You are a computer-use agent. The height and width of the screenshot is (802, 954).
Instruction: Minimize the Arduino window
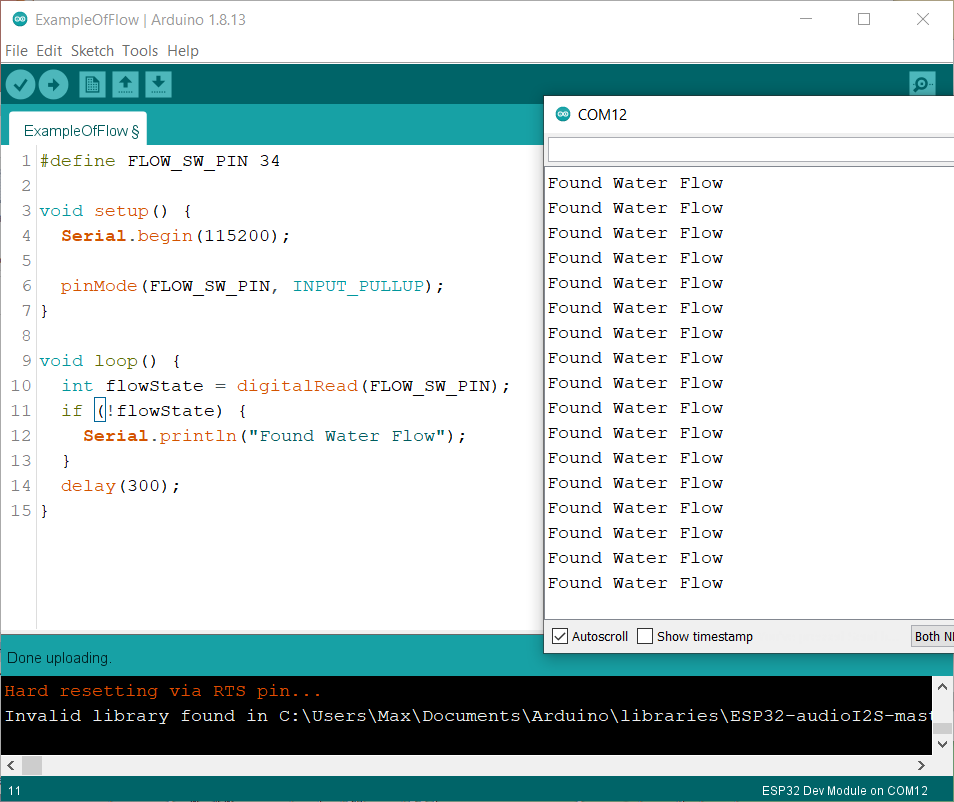point(806,19)
